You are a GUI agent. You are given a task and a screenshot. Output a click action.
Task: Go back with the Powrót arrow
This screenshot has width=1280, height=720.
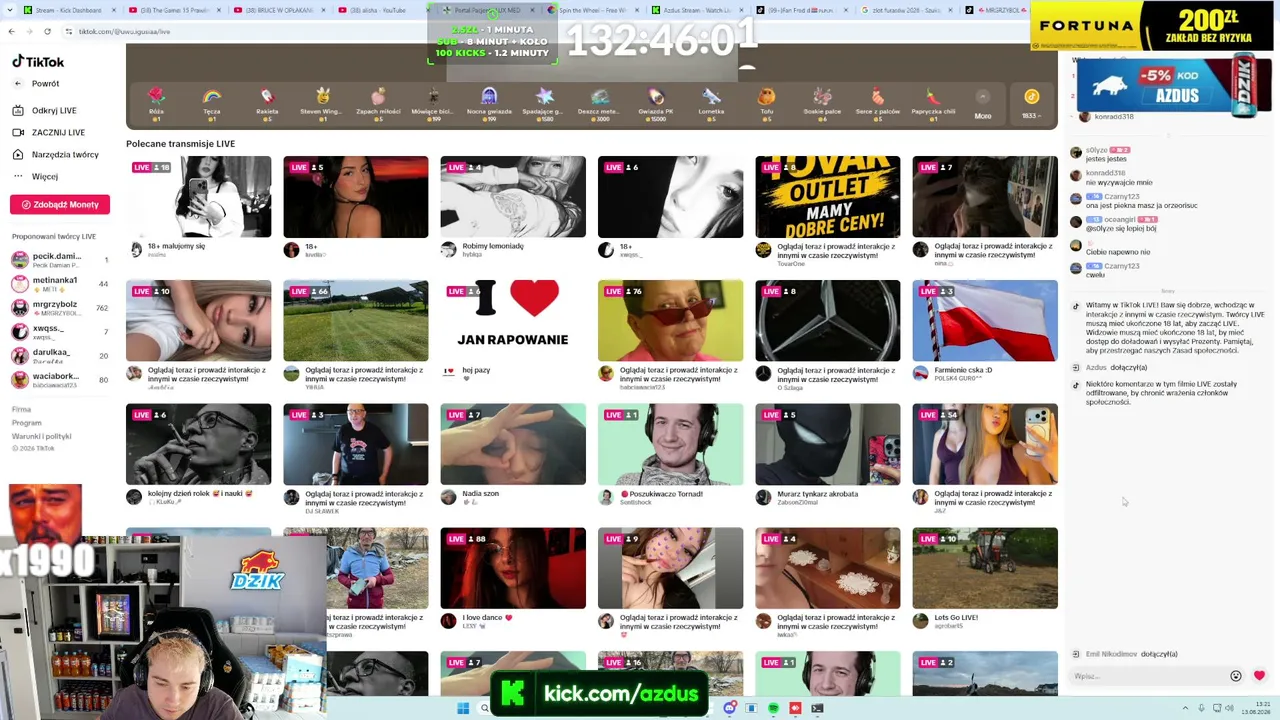36,84
